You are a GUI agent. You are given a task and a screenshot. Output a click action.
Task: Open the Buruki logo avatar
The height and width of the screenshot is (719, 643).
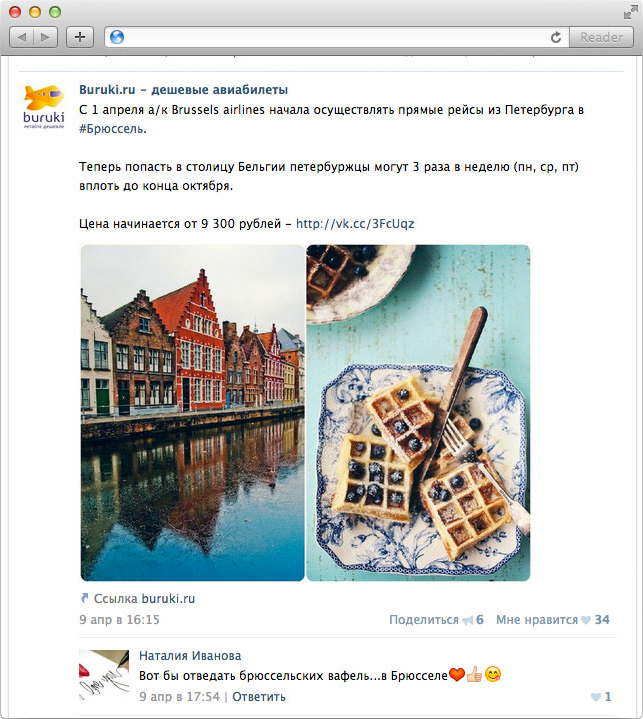coord(43,107)
